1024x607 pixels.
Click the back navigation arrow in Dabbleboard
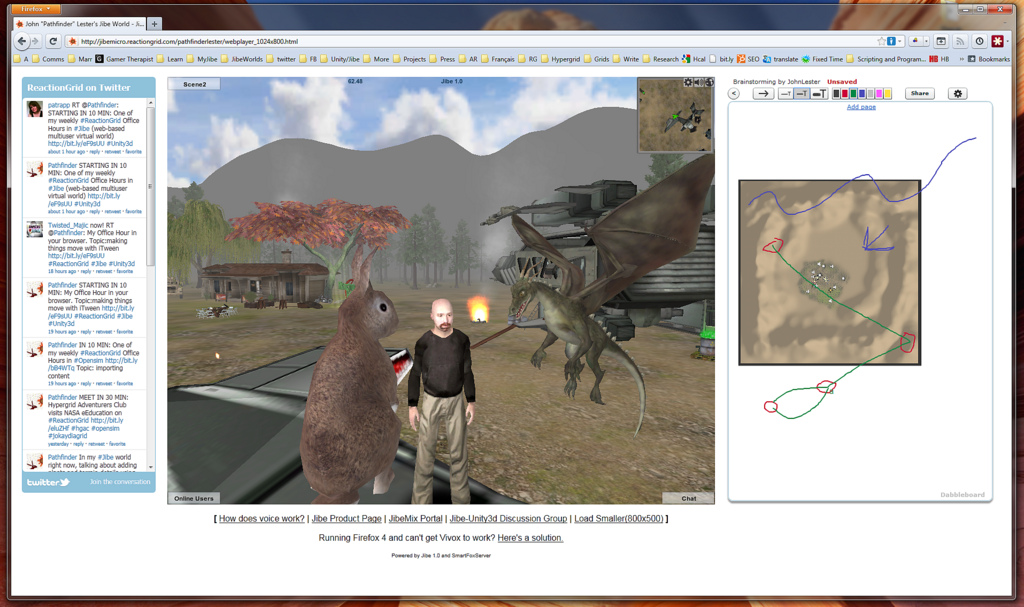point(733,93)
